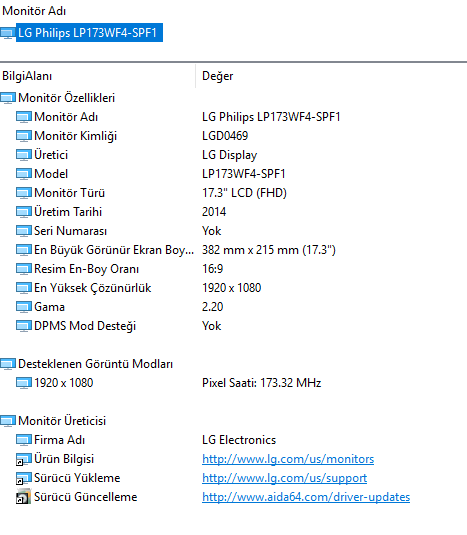Click the icon beside Üretici row
Image resolution: width=467 pixels, height=535 pixels.
(x=24, y=155)
